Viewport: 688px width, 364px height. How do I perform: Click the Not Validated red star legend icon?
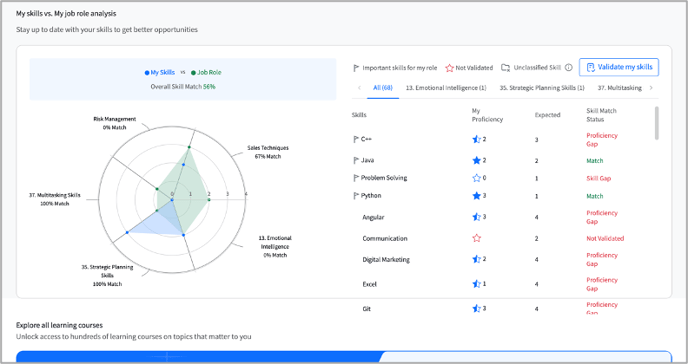coord(449,68)
